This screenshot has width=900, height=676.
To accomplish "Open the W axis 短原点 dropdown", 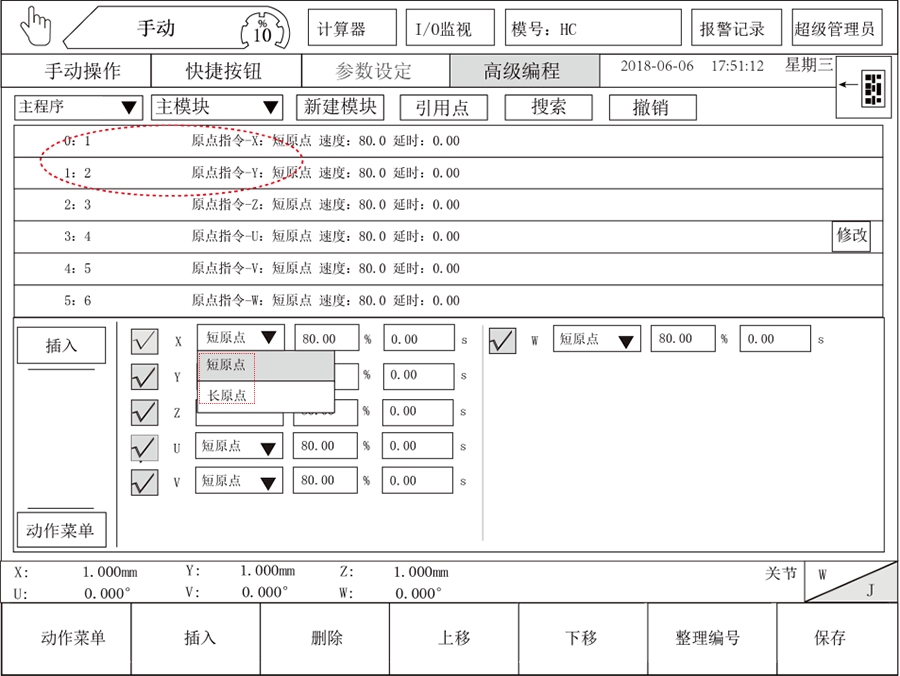I will [595, 338].
